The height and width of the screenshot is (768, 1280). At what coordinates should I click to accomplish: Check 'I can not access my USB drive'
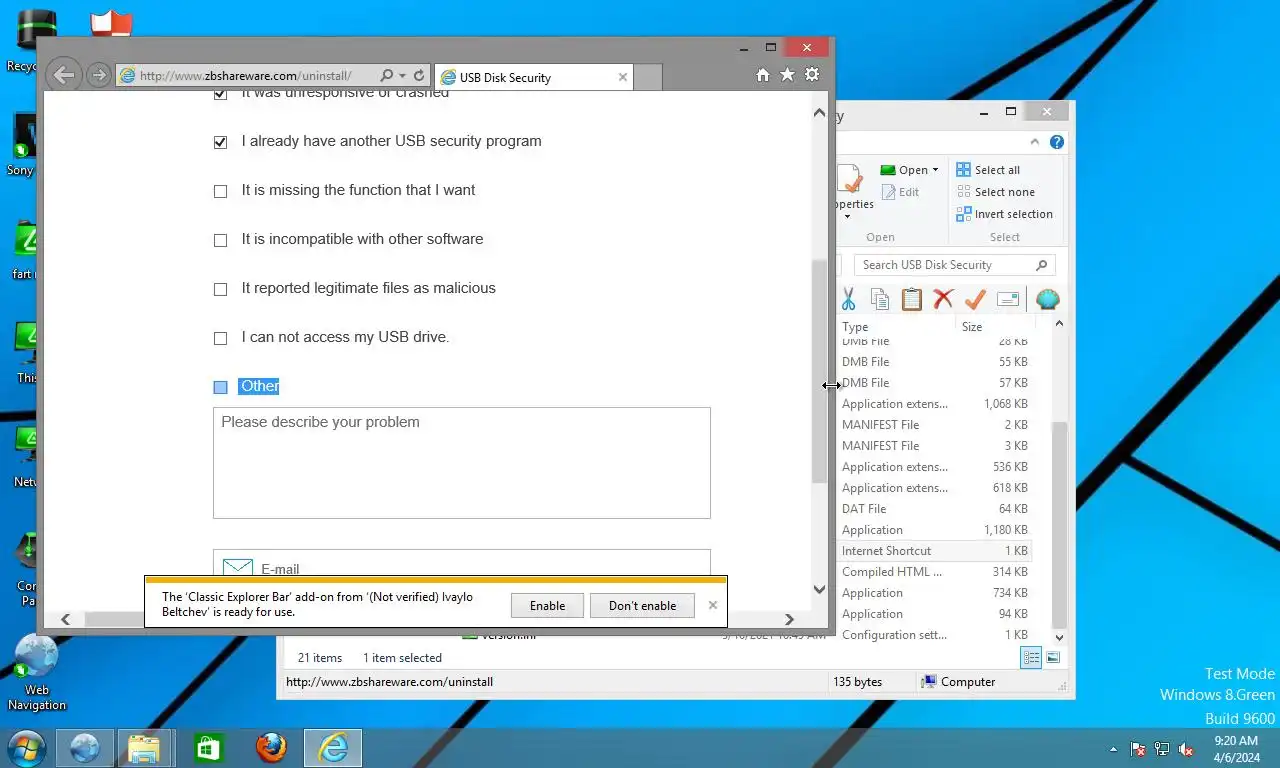click(221, 338)
